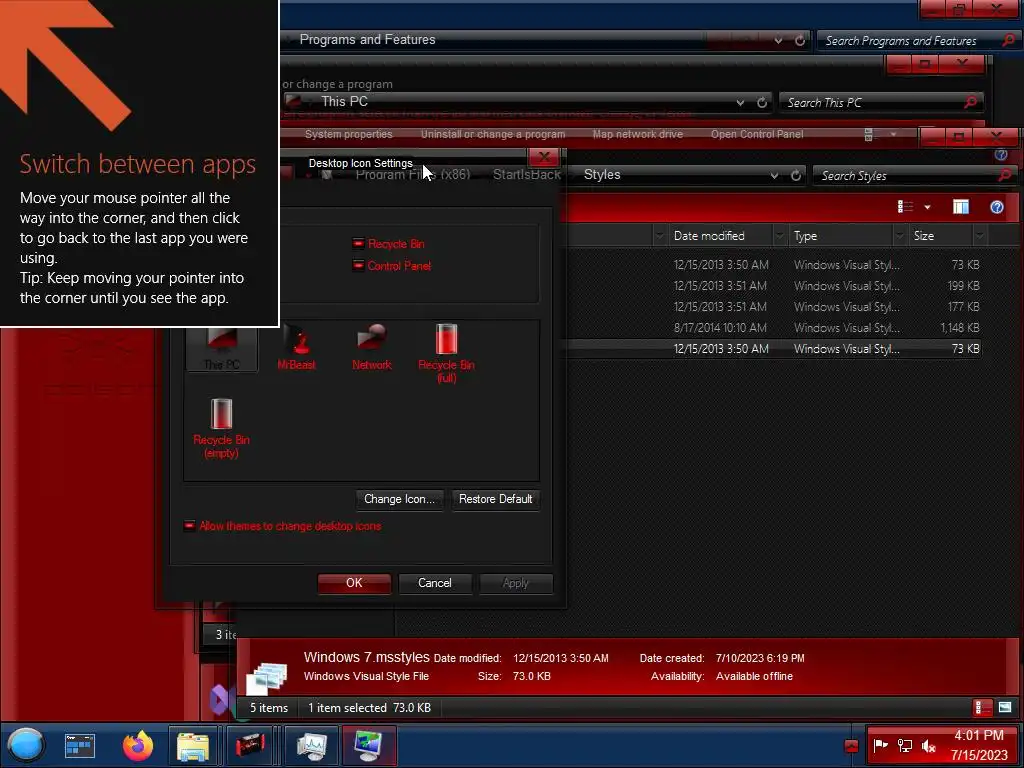Click the Search This PC field
1024x768 pixels.
tap(874, 102)
